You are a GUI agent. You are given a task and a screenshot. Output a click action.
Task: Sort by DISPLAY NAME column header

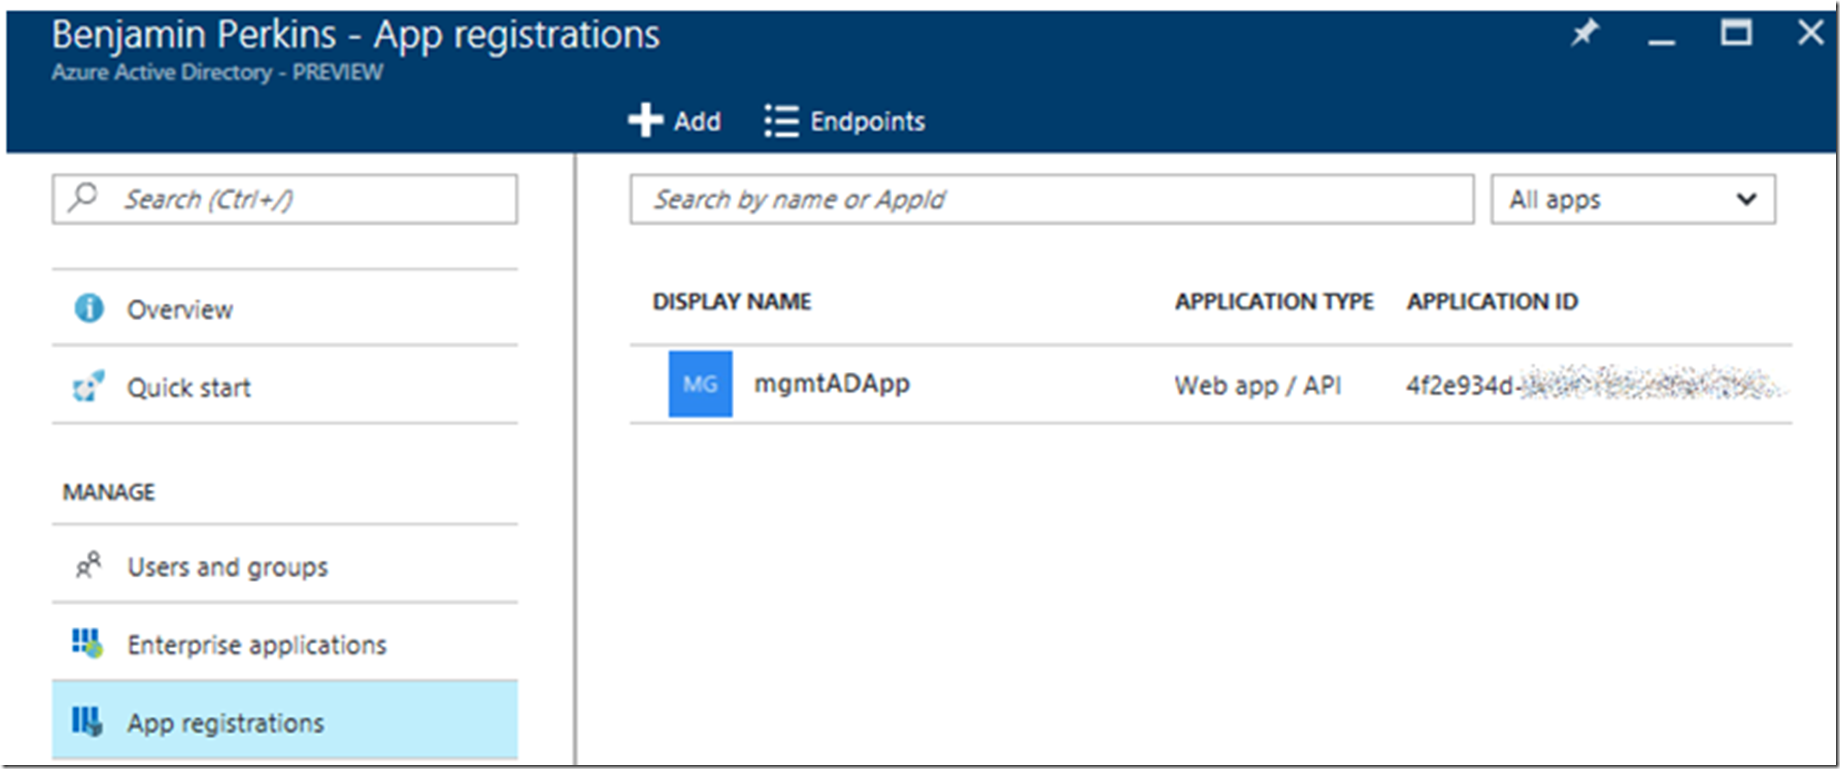[731, 302]
